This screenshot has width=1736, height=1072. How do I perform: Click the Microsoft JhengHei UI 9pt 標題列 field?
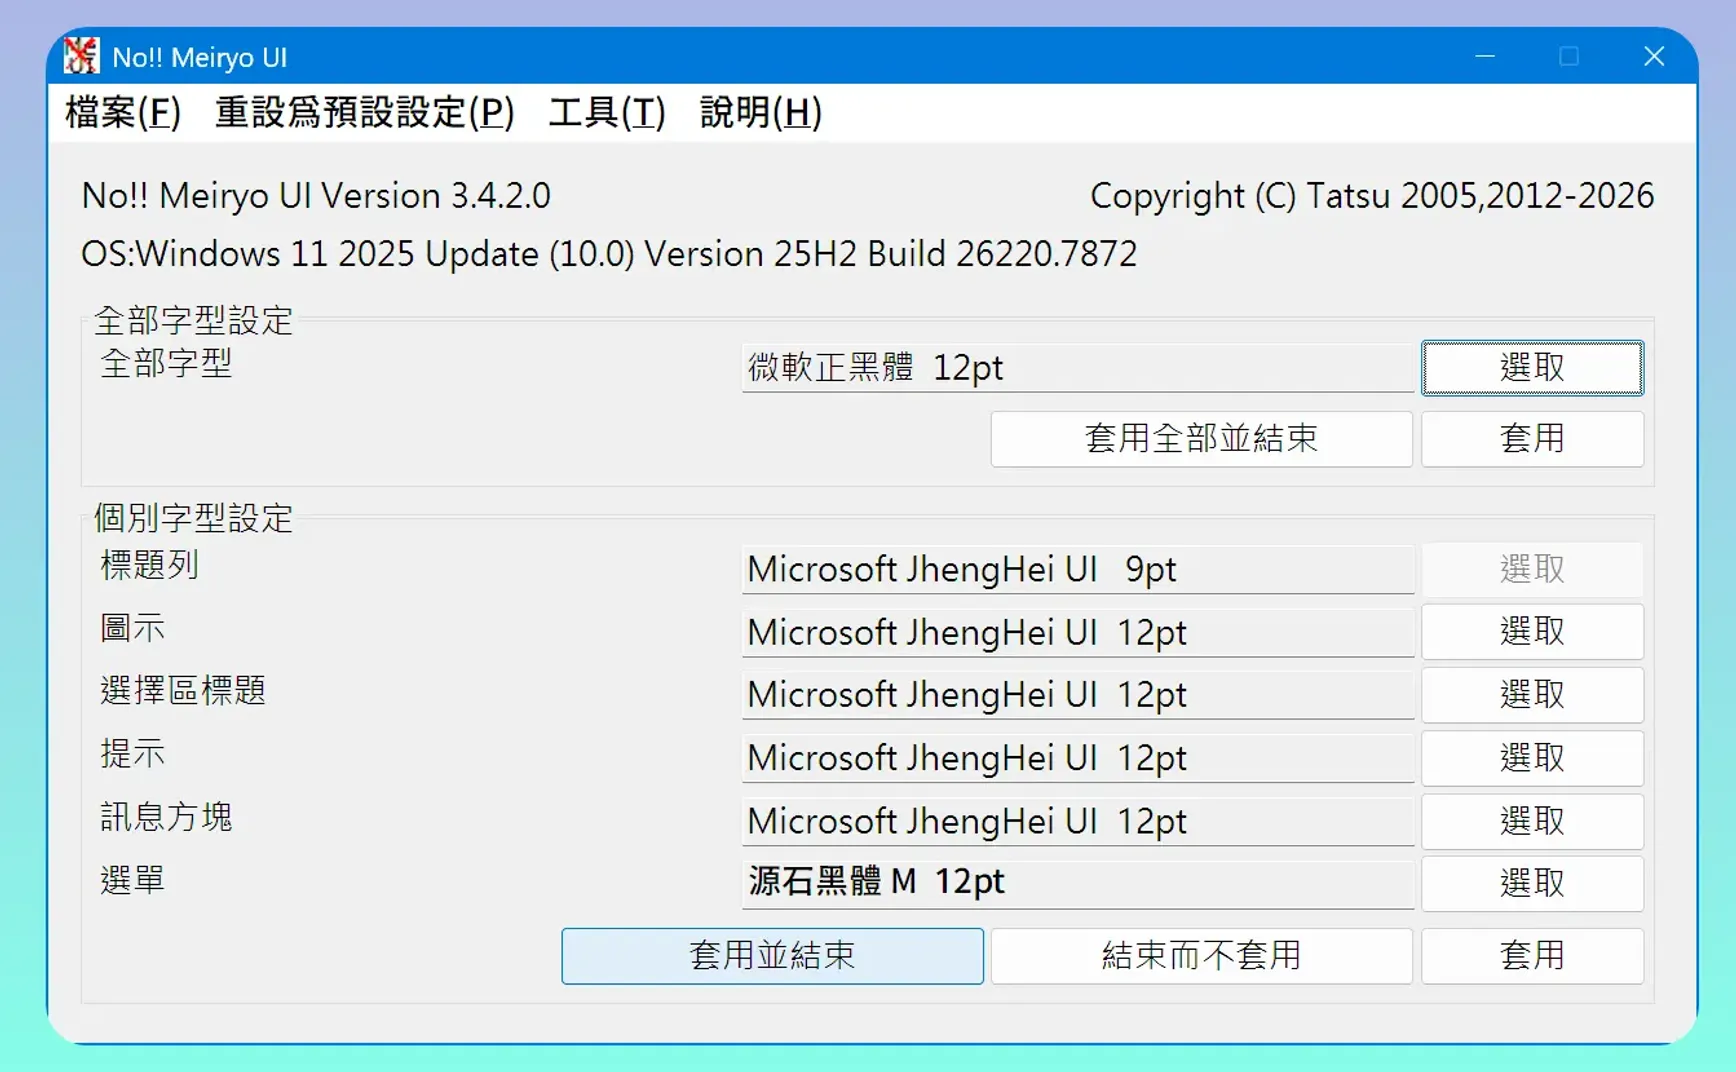tap(1077, 569)
